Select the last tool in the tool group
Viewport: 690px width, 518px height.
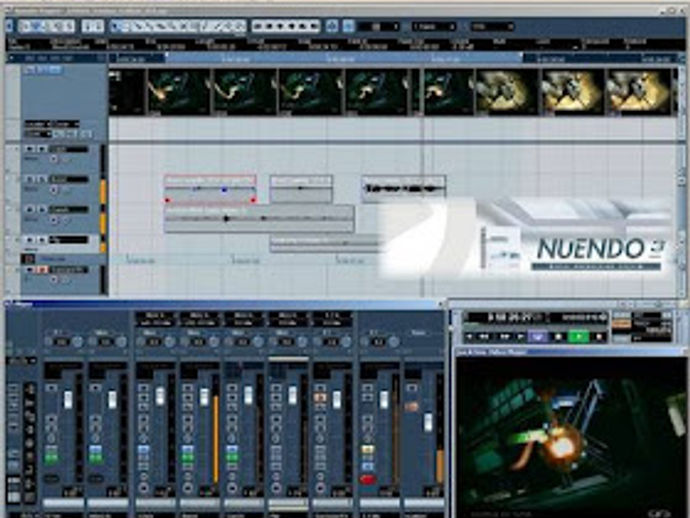(x=240, y=27)
